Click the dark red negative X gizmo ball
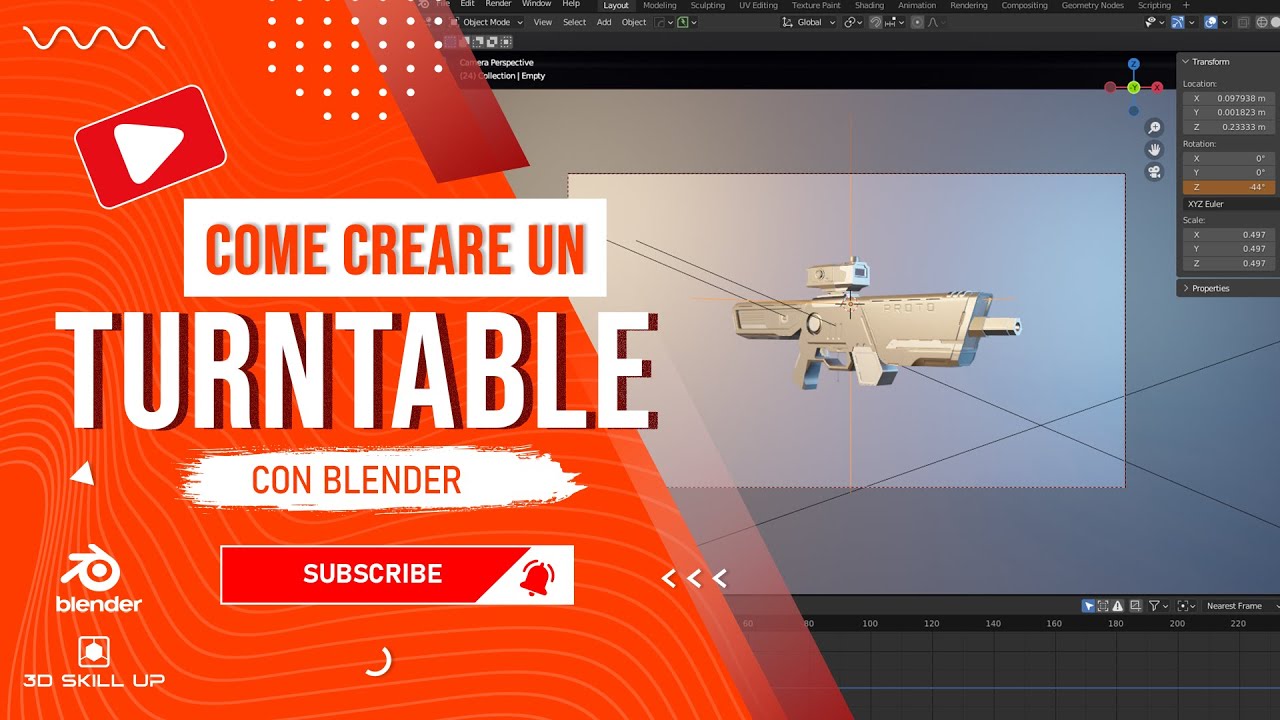 click(1110, 88)
